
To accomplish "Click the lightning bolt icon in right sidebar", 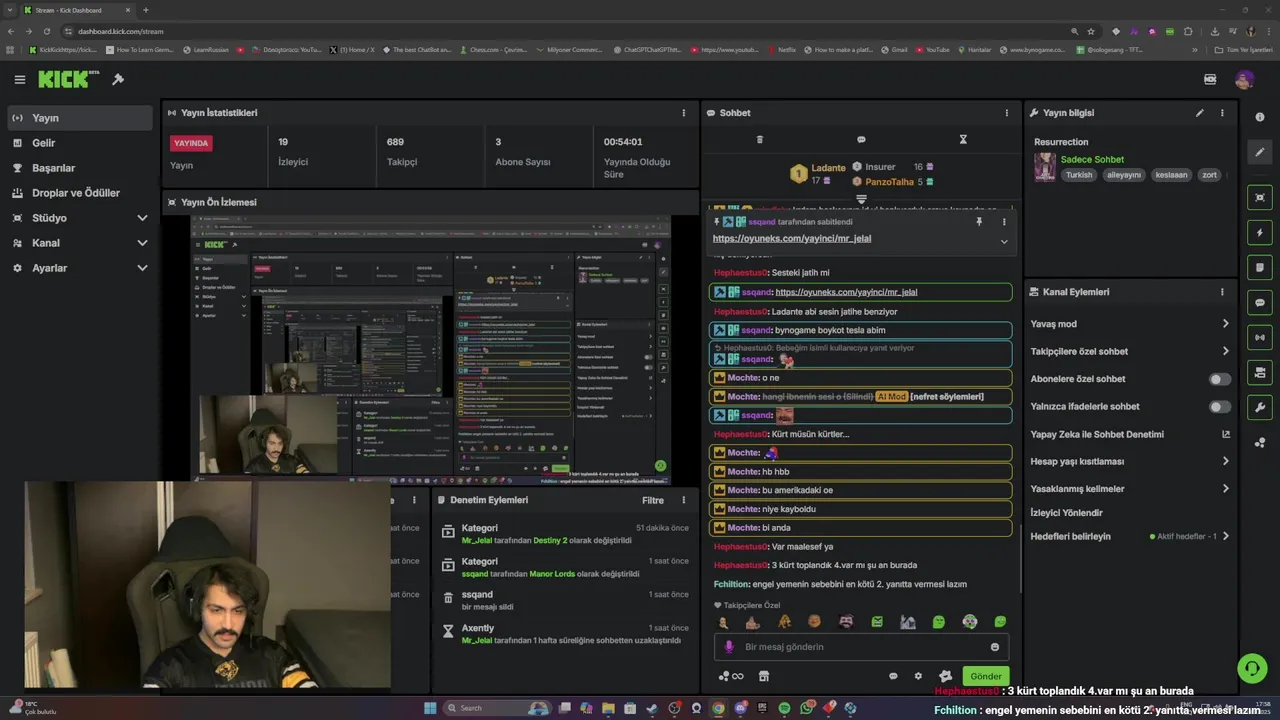I will (x=1260, y=233).
